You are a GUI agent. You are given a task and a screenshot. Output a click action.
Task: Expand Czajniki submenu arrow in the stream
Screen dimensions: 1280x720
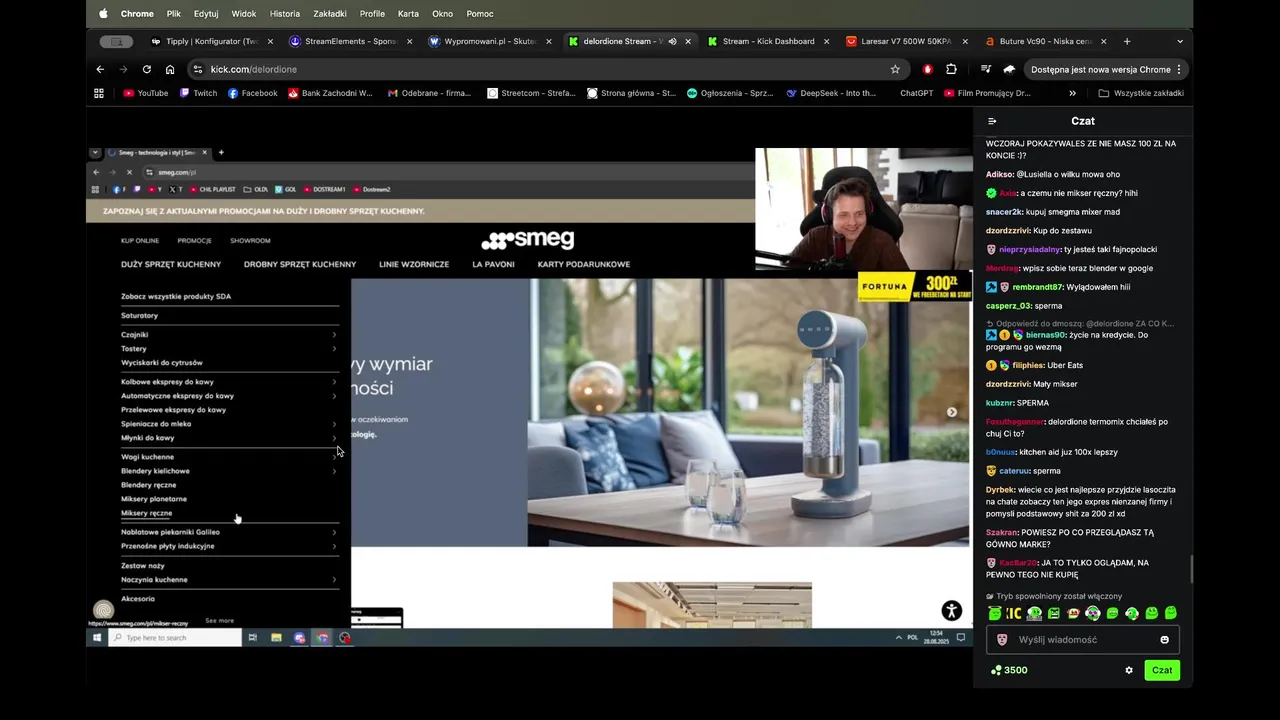pos(334,335)
